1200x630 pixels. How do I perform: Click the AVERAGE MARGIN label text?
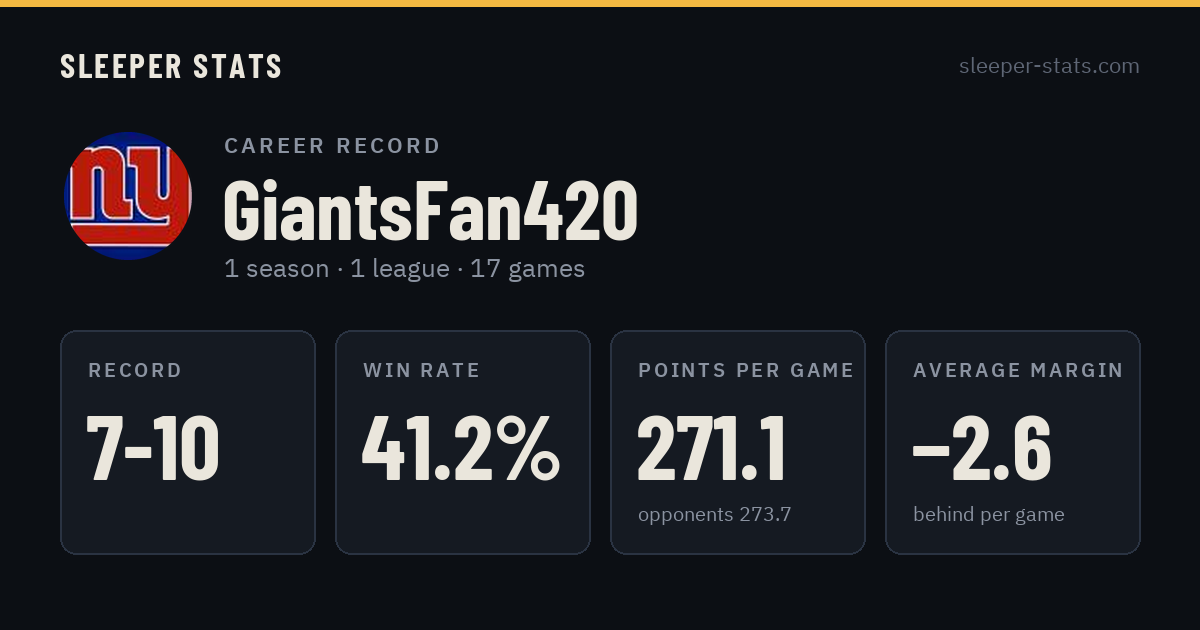[1018, 371]
